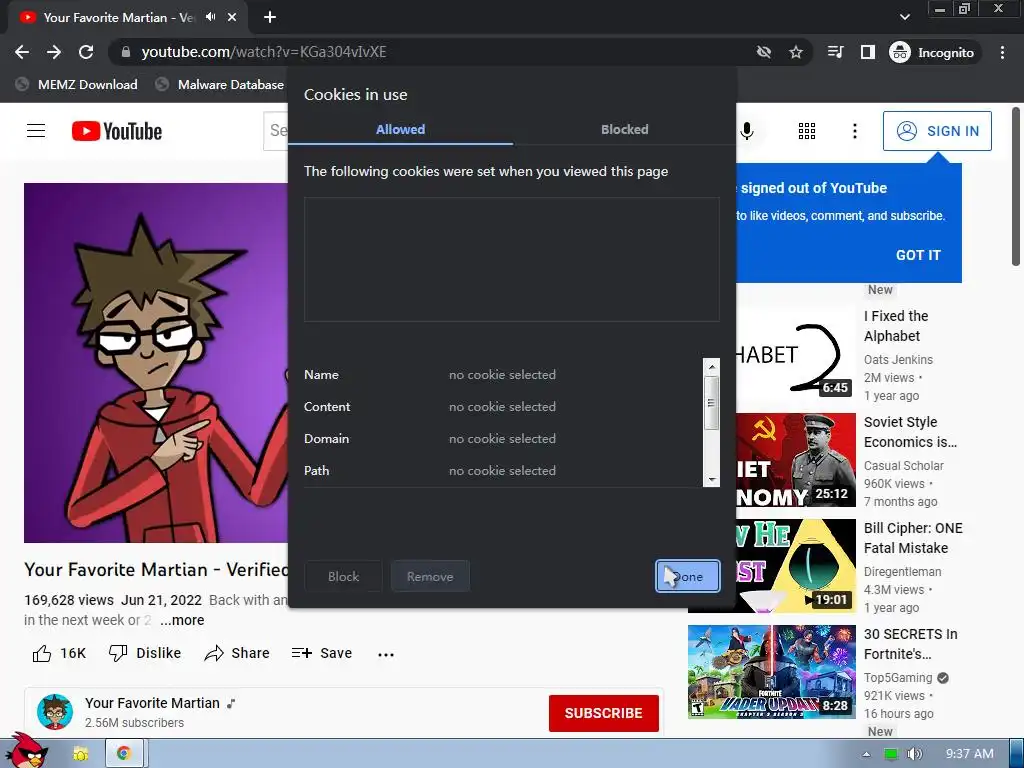Open the Your Favorite Martian channel name
Viewport: 1024px width, 768px height.
pos(152,703)
